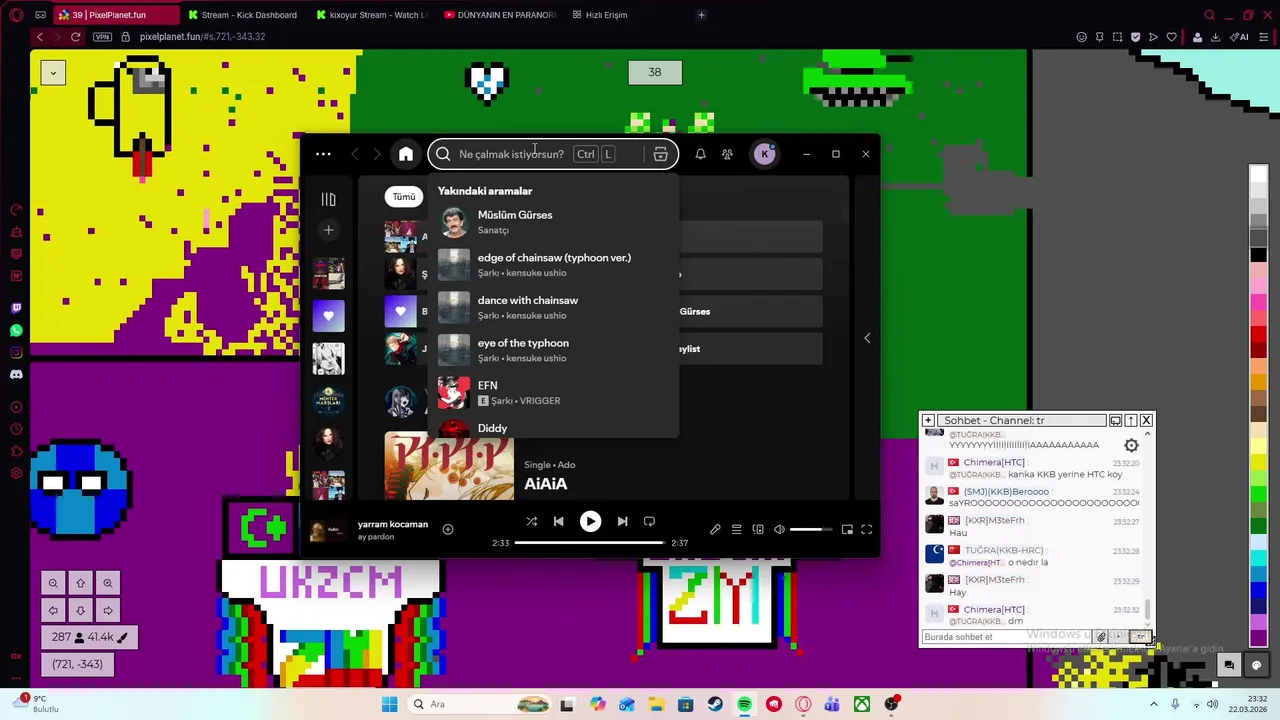Move PixelPlanet canvas right

pyautogui.click(x=107, y=610)
